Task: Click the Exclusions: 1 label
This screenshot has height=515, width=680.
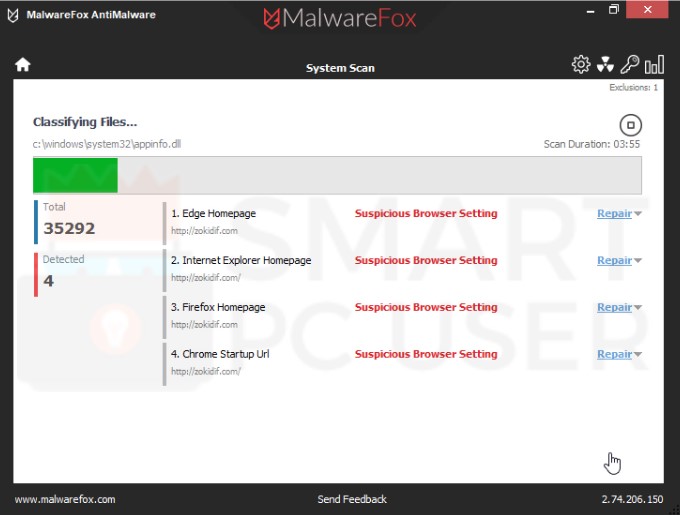Action: click(633, 88)
